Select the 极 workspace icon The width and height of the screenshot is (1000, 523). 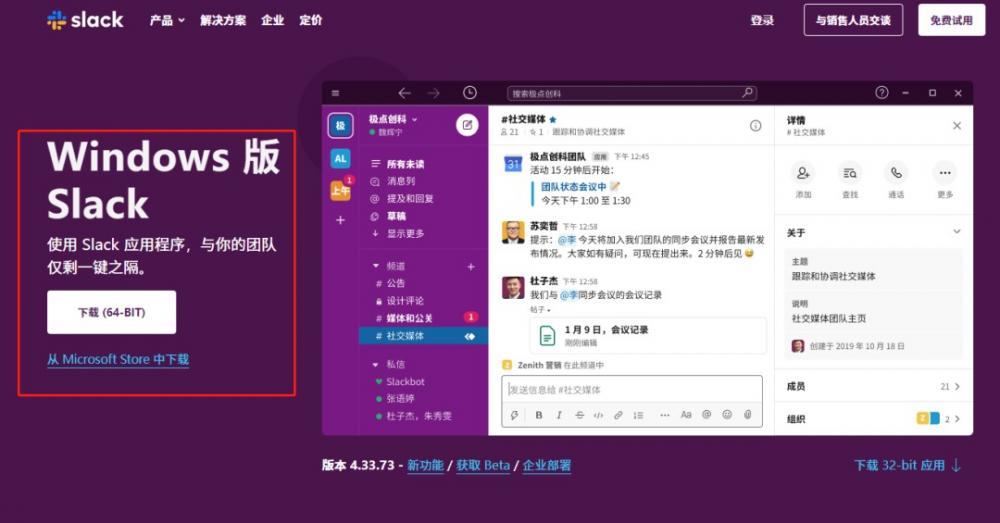341,126
